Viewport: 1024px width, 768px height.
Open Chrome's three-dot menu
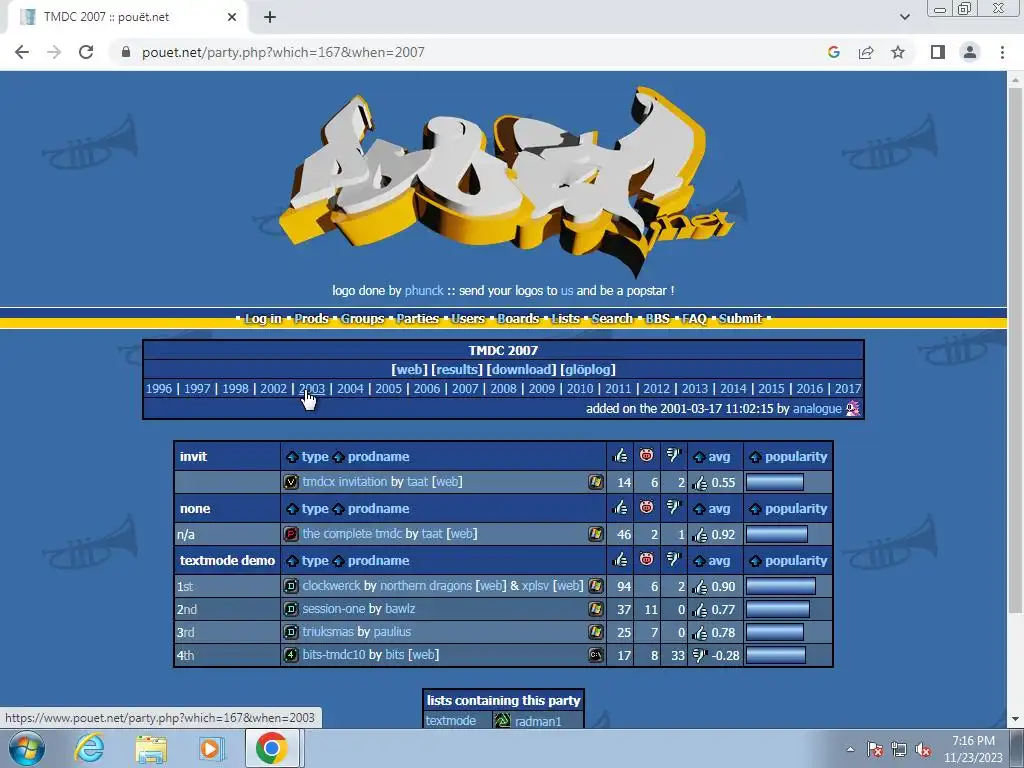tap(1002, 52)
